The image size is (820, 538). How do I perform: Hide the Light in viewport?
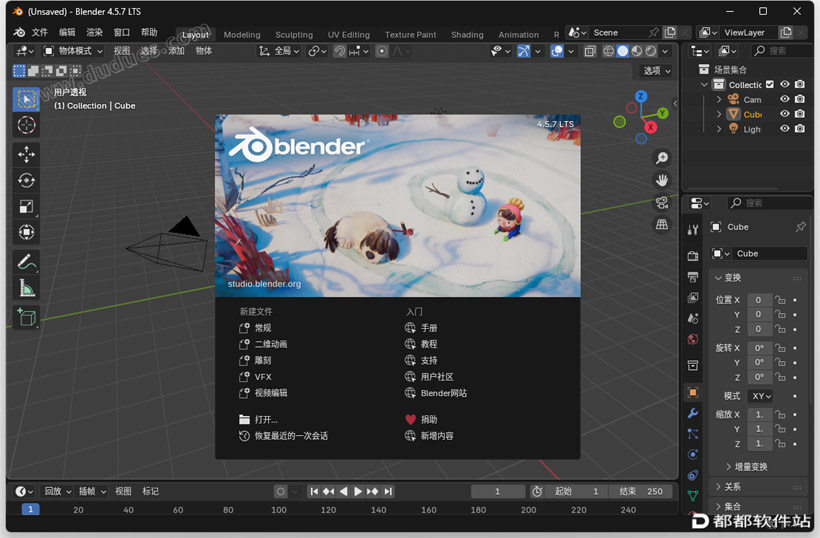coord(784,129)
